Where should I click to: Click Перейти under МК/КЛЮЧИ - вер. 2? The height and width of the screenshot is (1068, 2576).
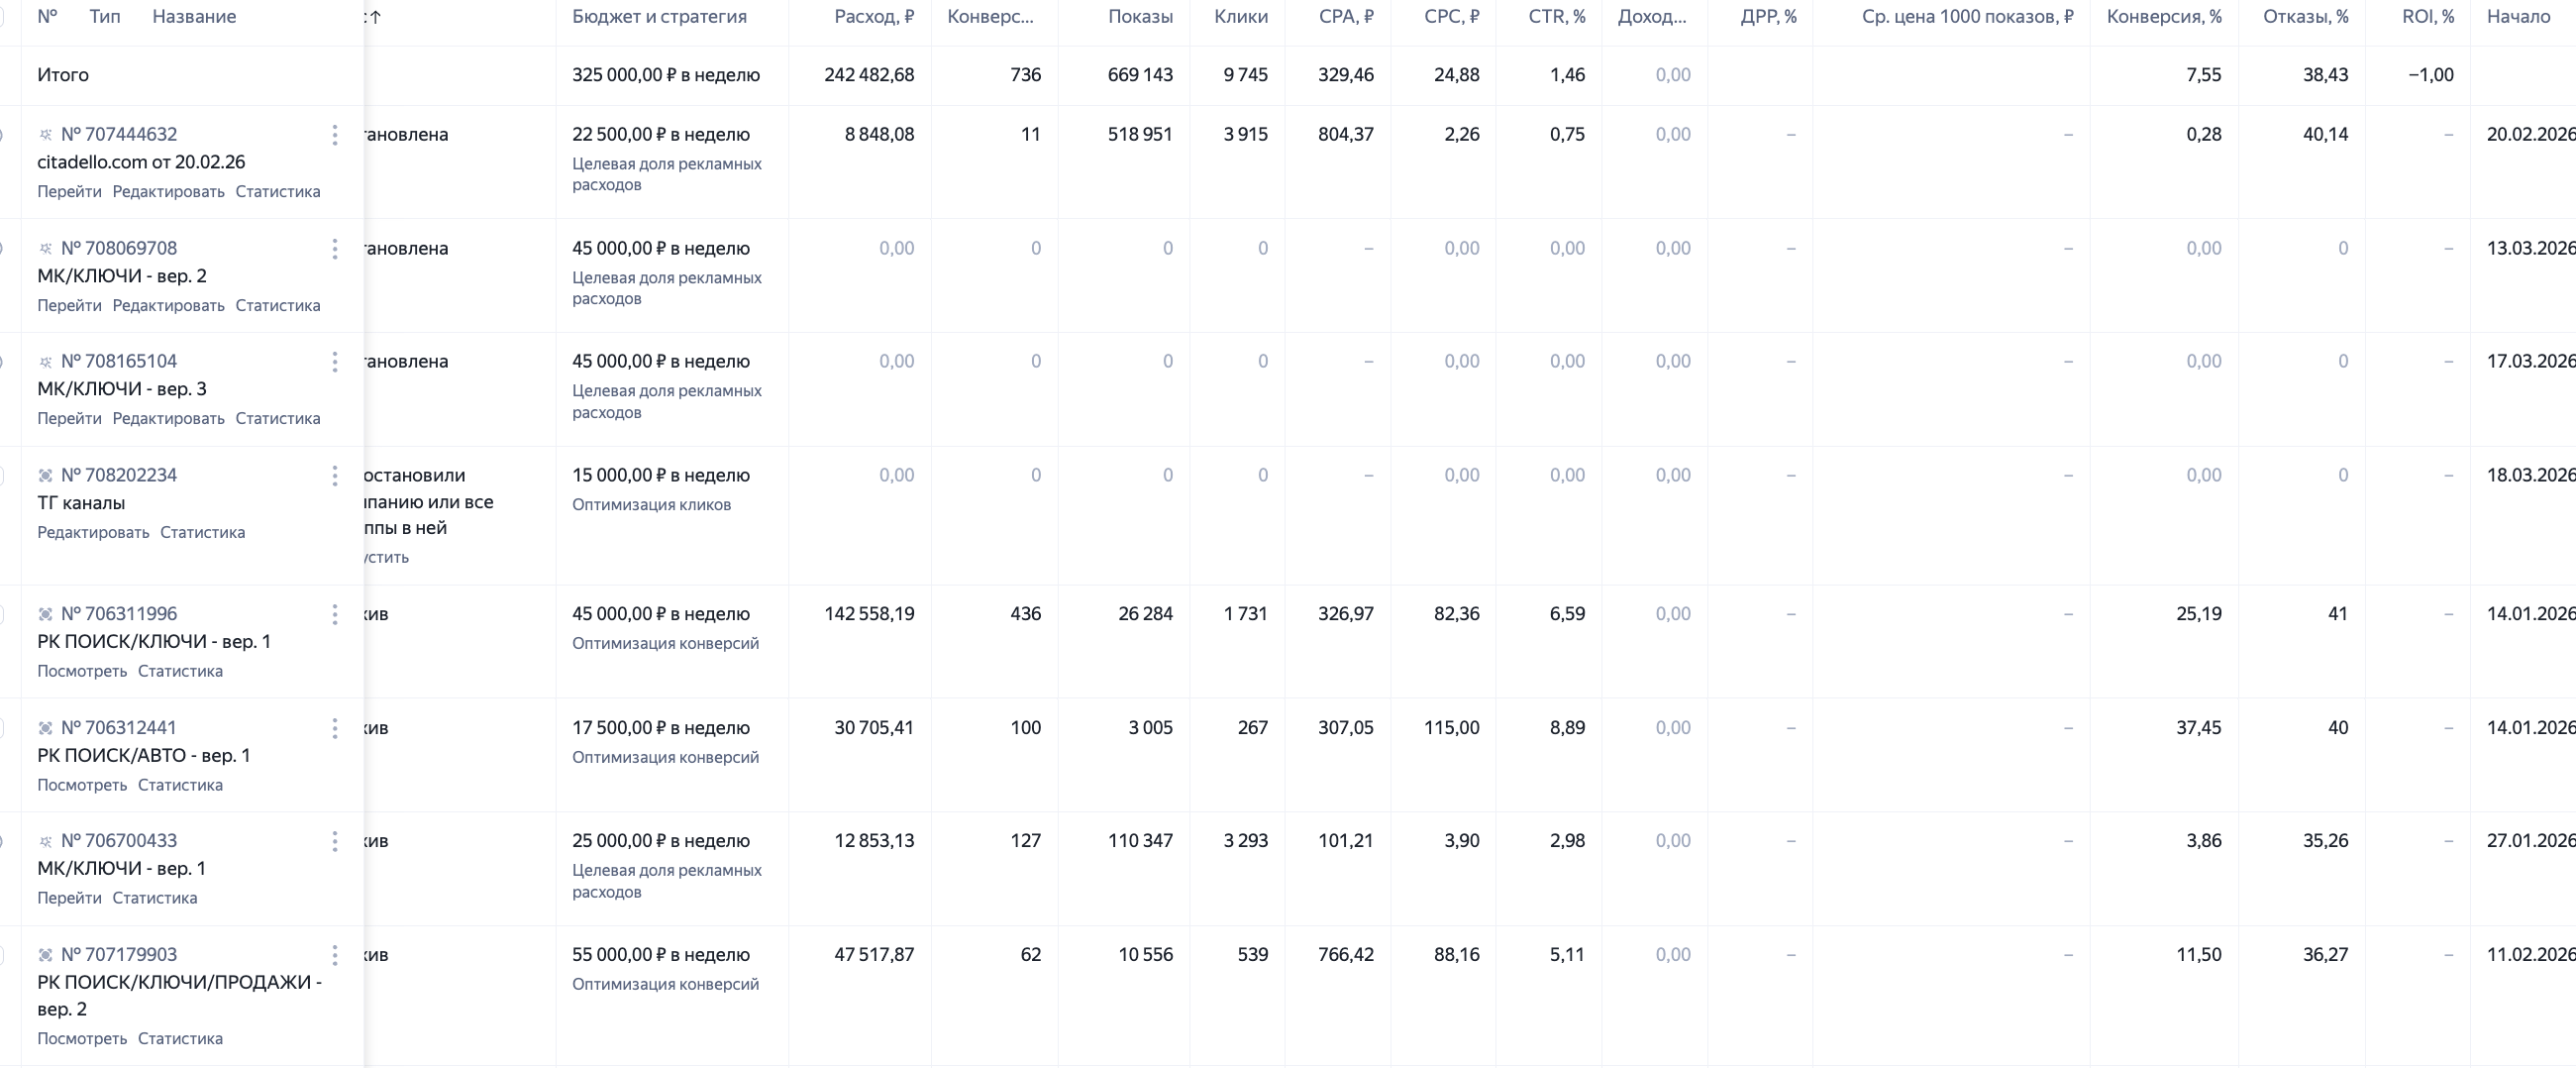click(69, 306)
